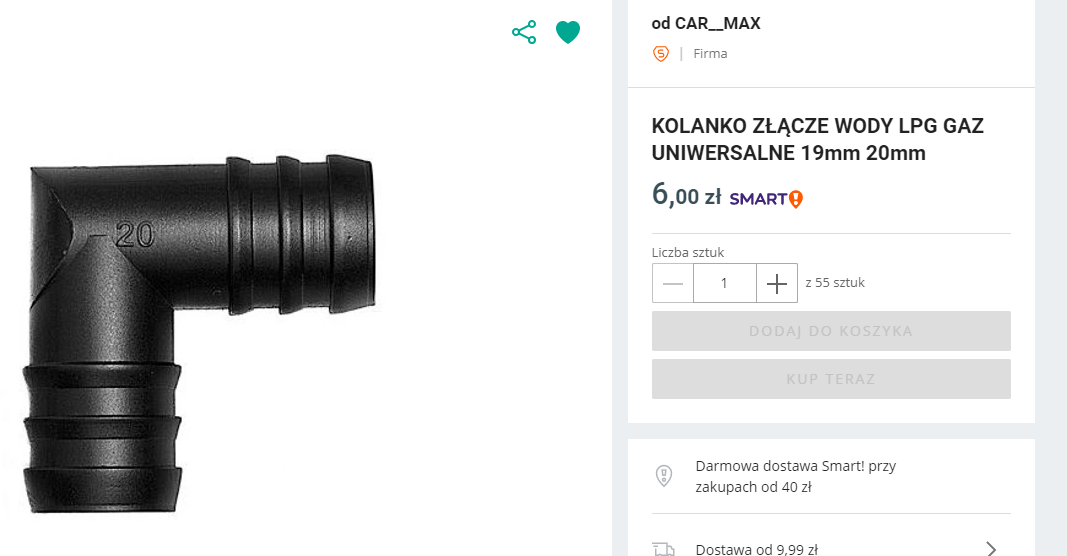Click the share icon above the product
This screenshot has width=1067, height=556.
click(x=524, y=32)
